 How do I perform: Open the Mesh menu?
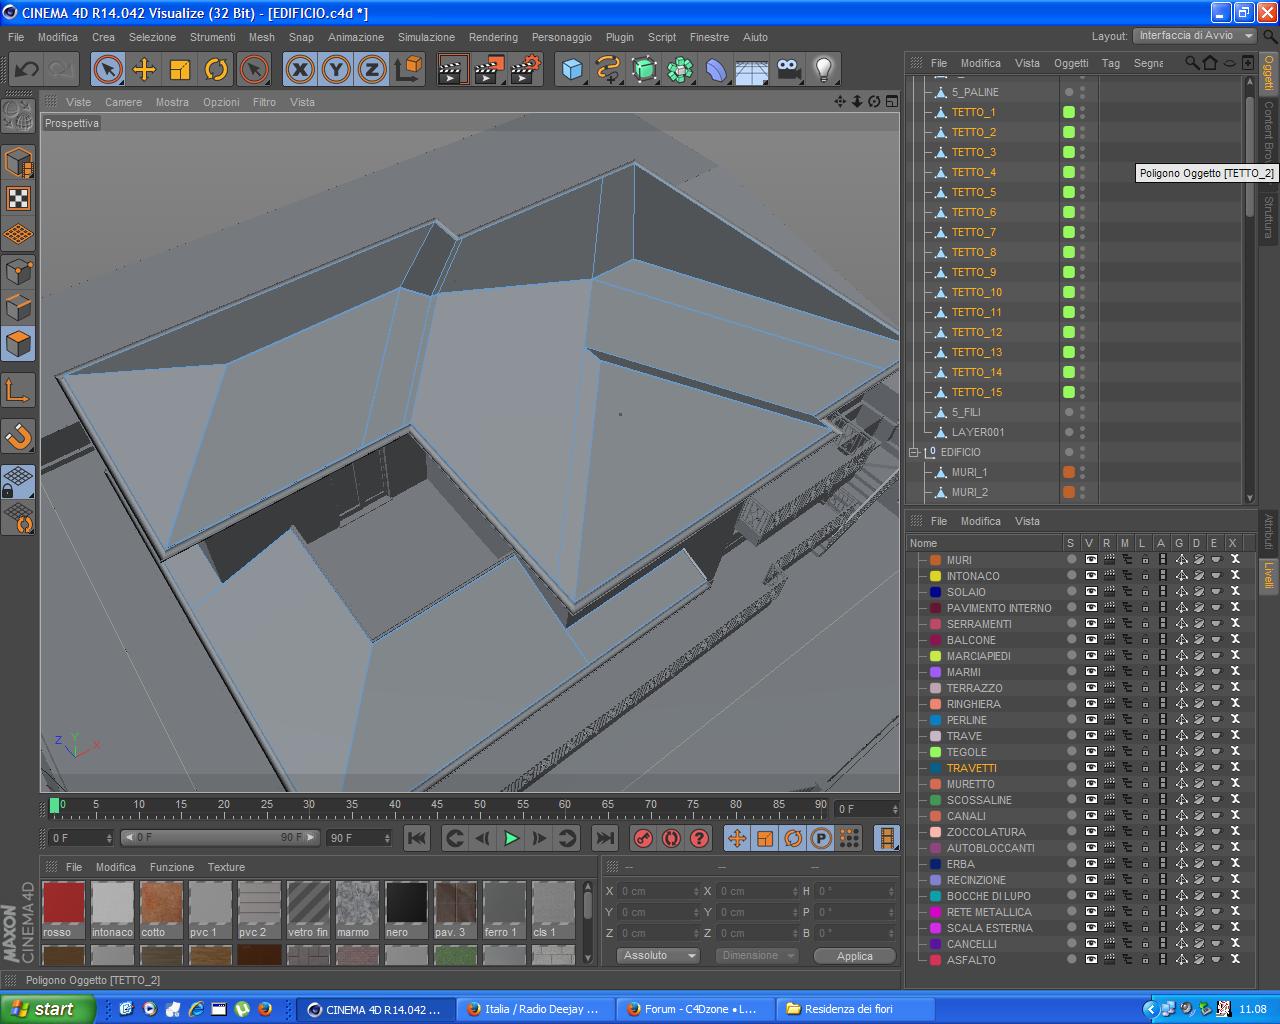tap(262, 37)
